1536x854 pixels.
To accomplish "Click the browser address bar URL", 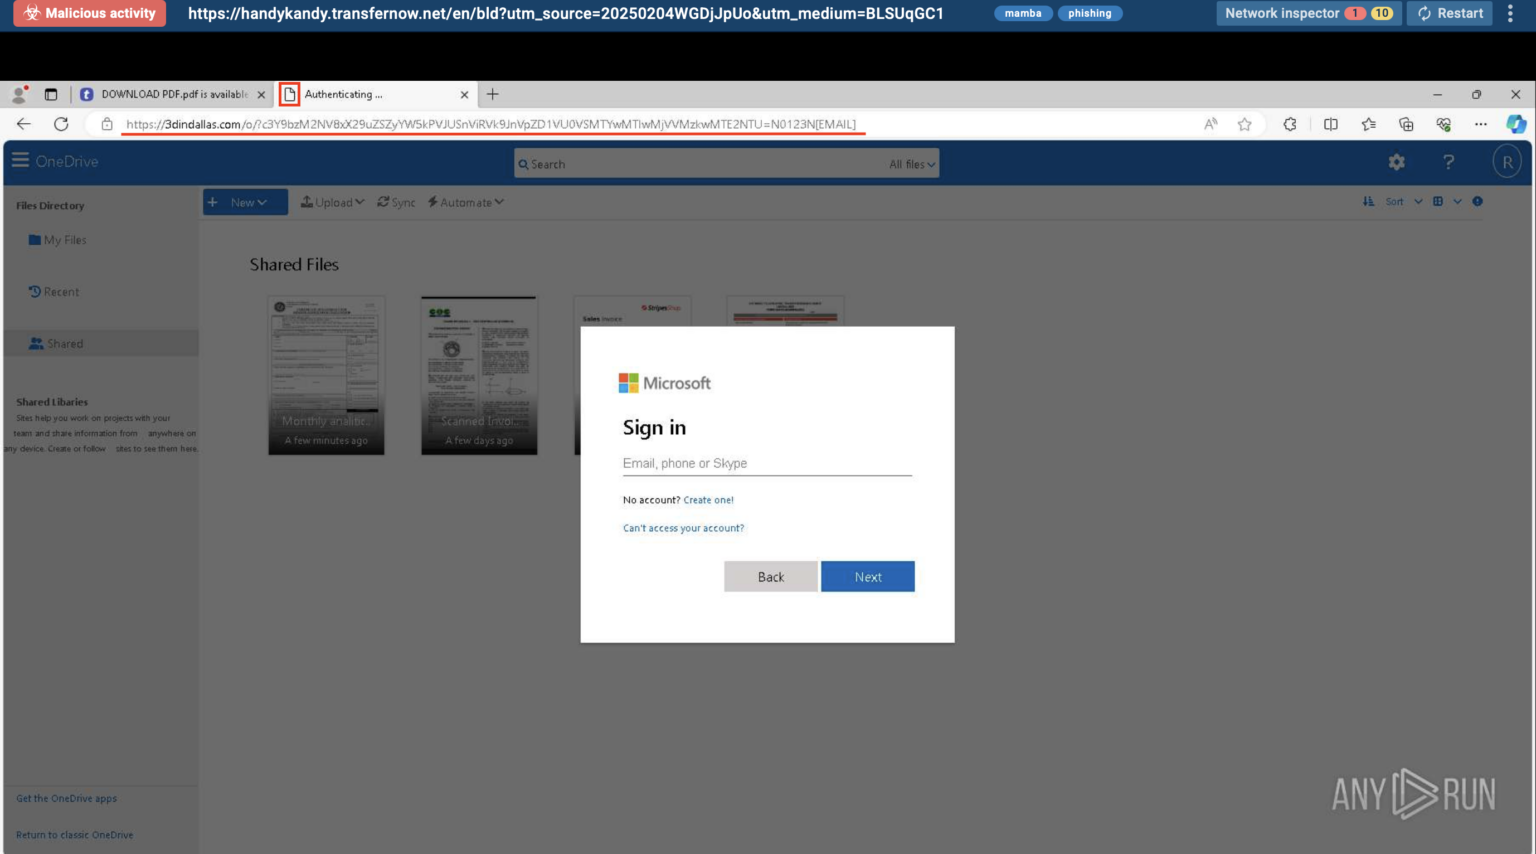I will (x=491, y=124).
